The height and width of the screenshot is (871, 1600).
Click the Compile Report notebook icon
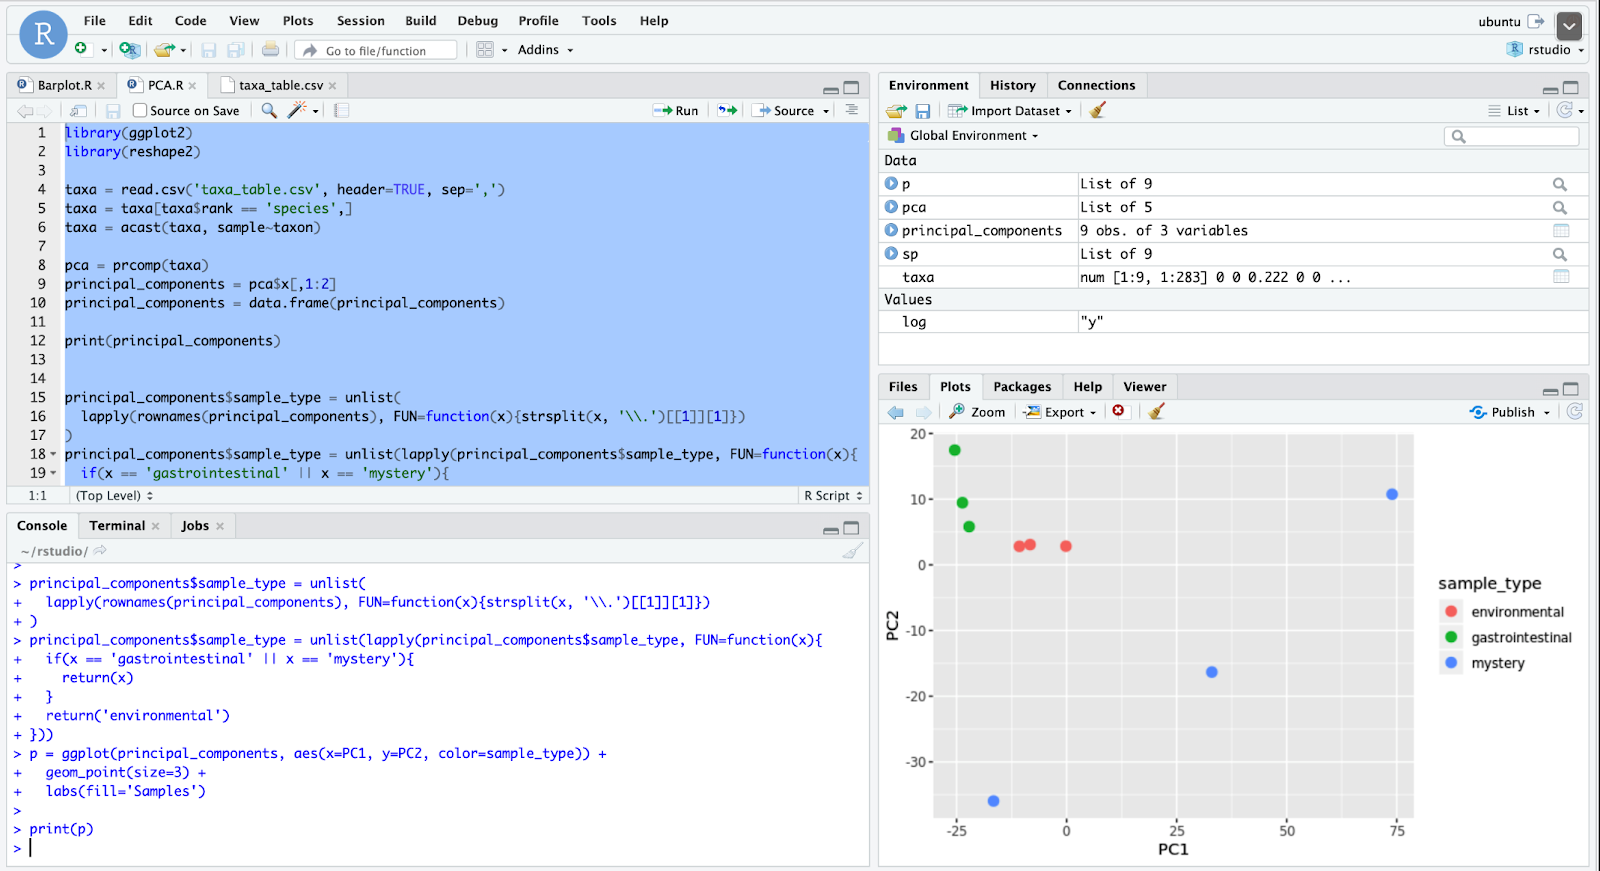341,111
